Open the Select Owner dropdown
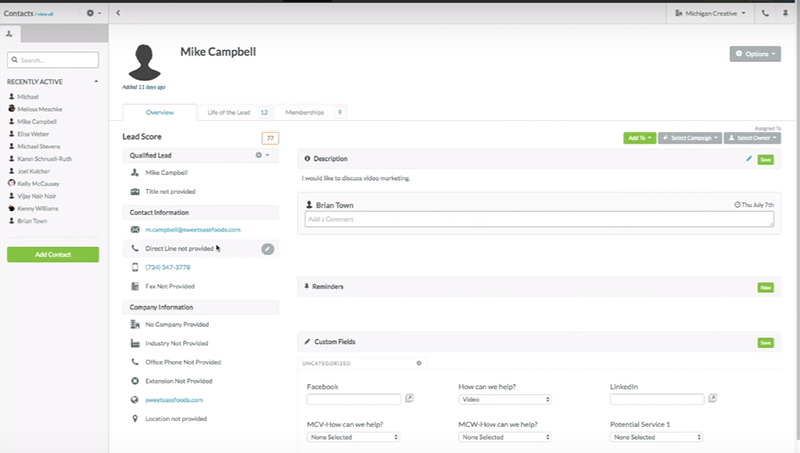Image resolution: width=800 pixels, height=453 pixels. [x=752, y=138]
